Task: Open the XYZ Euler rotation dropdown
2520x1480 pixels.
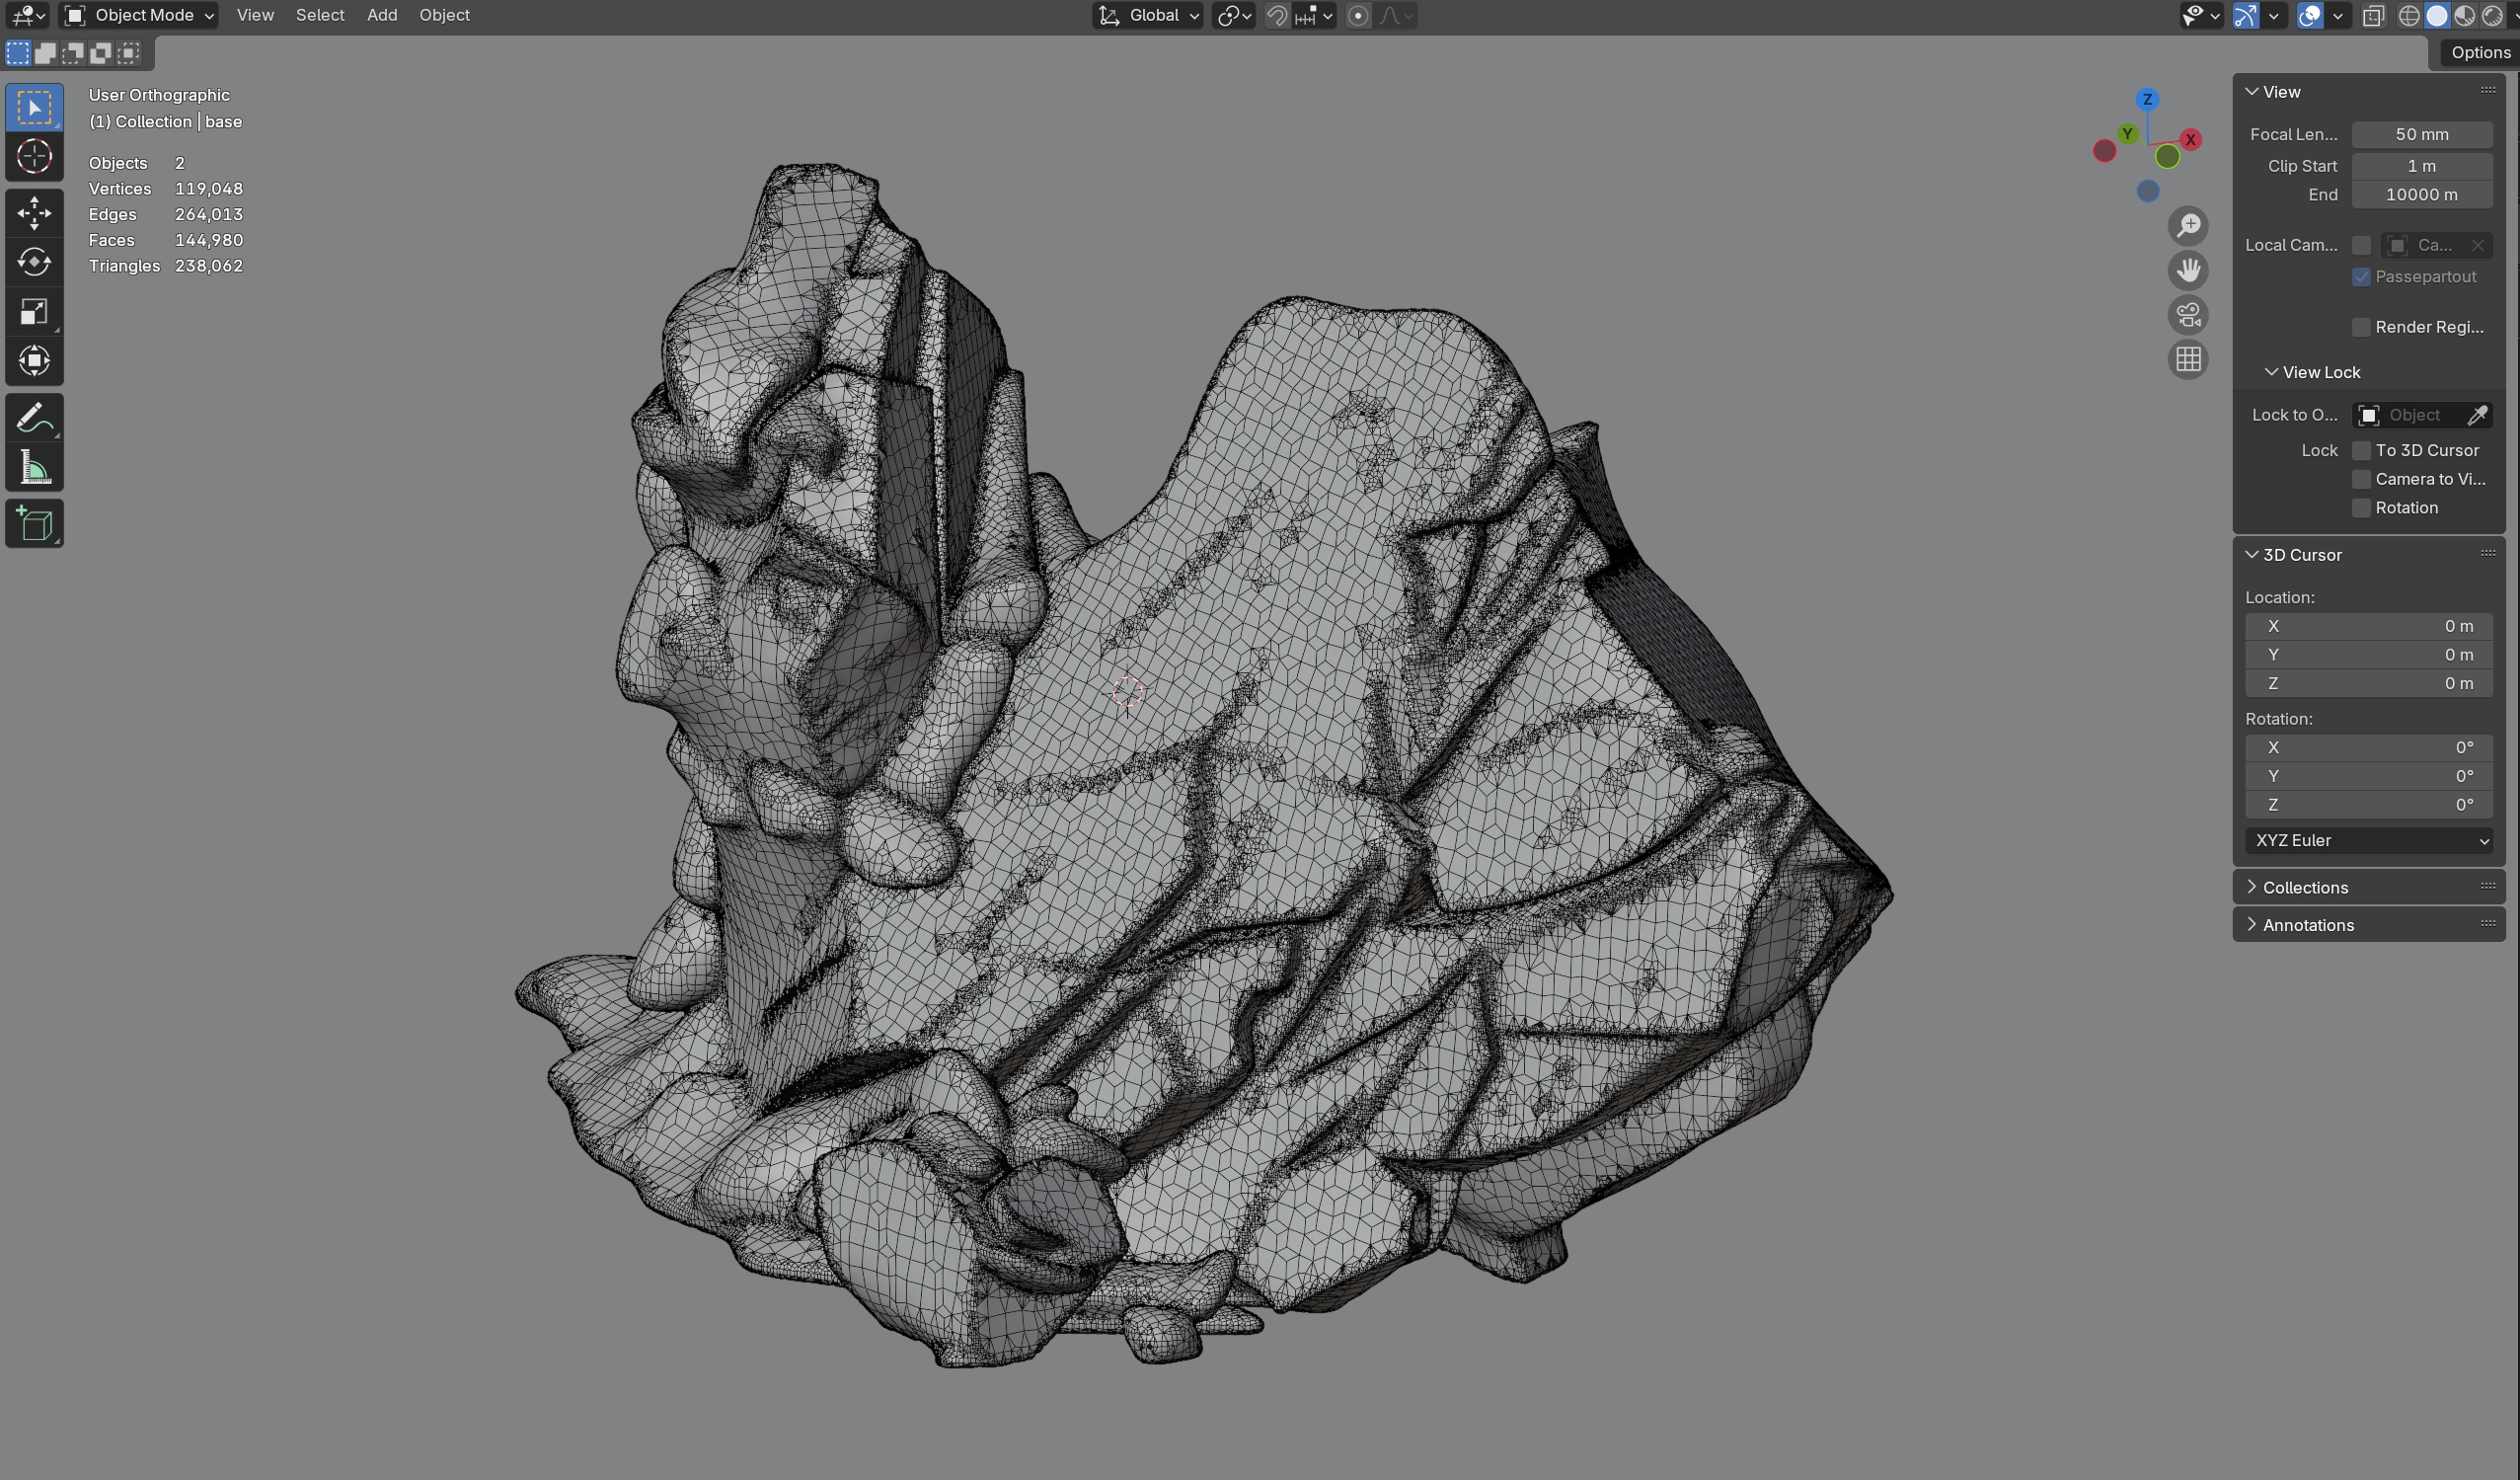Action: coord(2367,840)
